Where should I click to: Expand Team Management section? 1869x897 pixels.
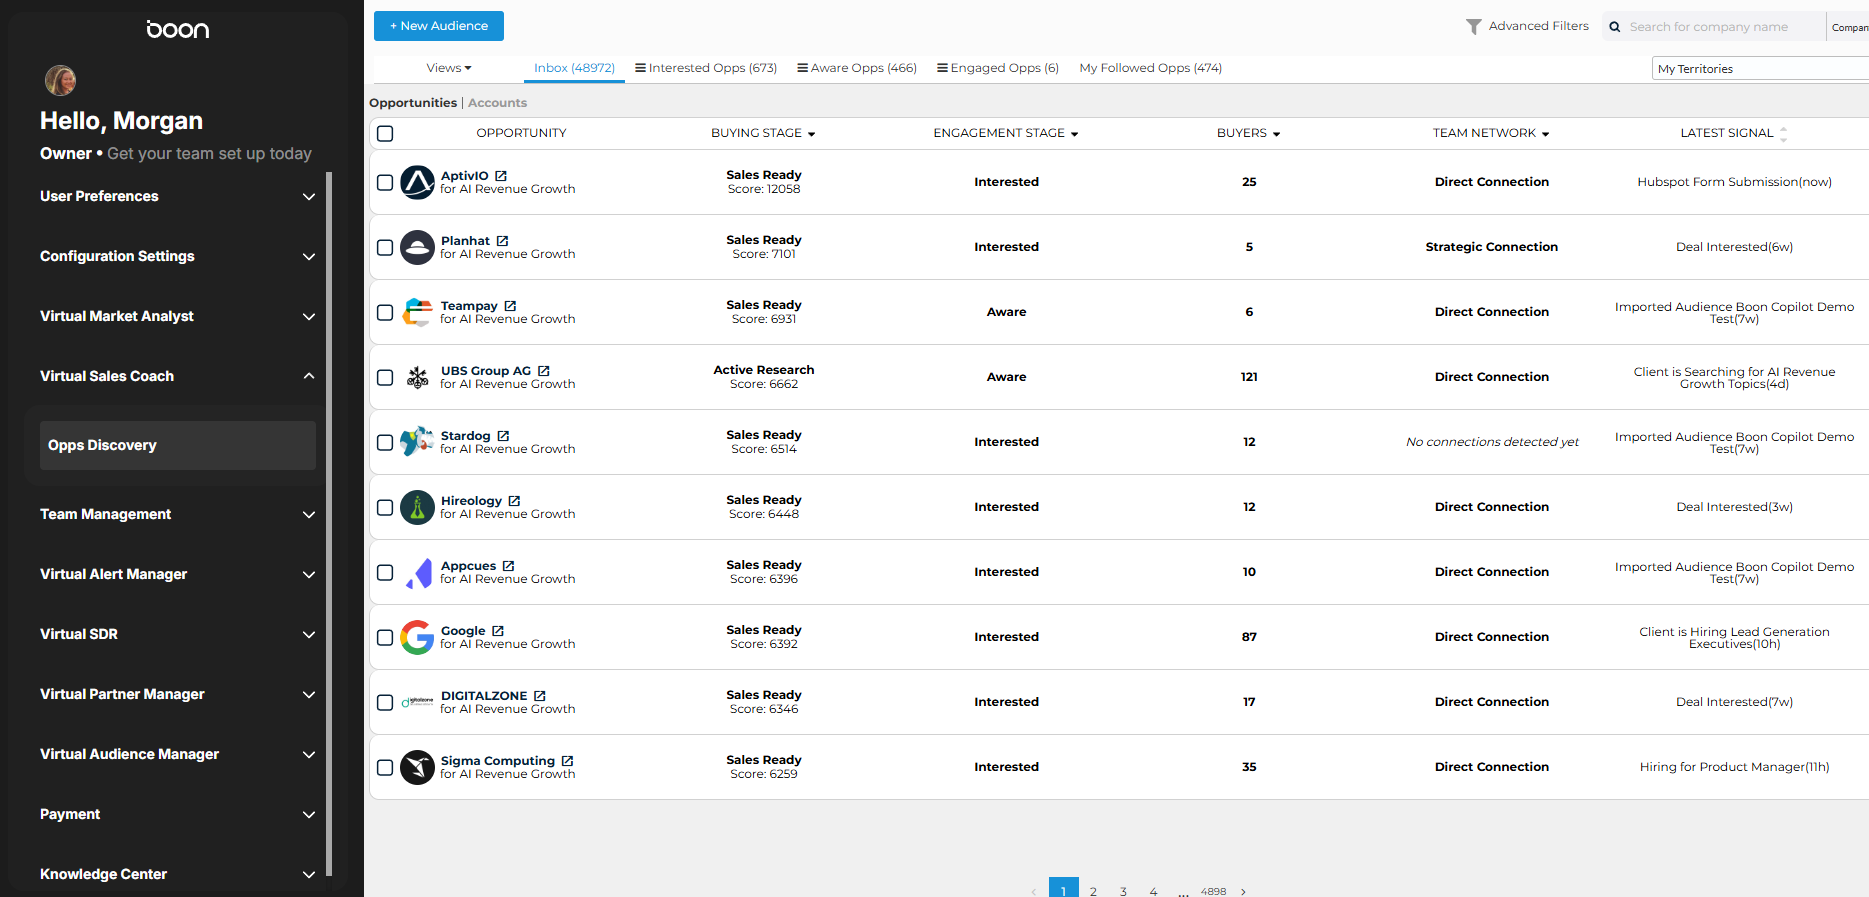point(177,514)
